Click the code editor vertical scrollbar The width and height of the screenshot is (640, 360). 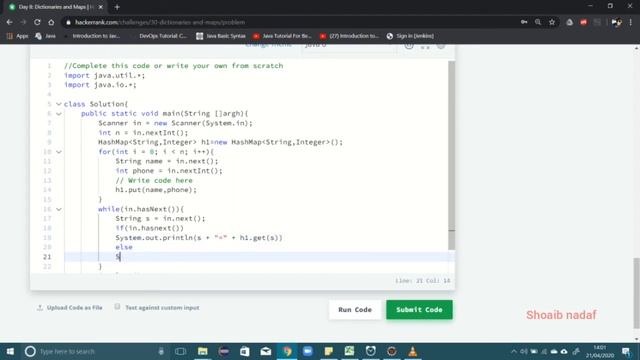coord(451,155)
